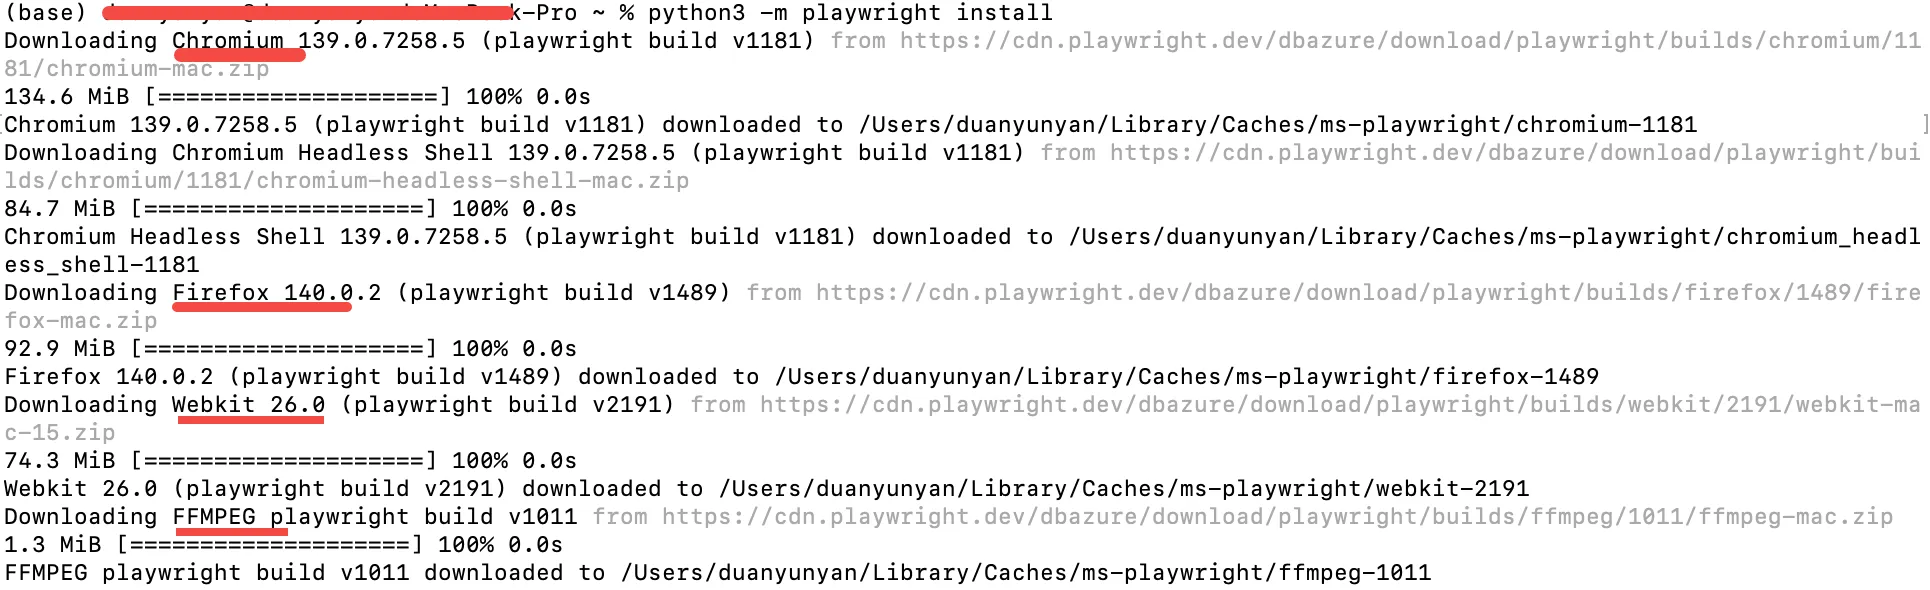The height and width of the screenshot is (590, 1930).
Task: Click the "84.7 MiB" size text
Action: [60, 209]
